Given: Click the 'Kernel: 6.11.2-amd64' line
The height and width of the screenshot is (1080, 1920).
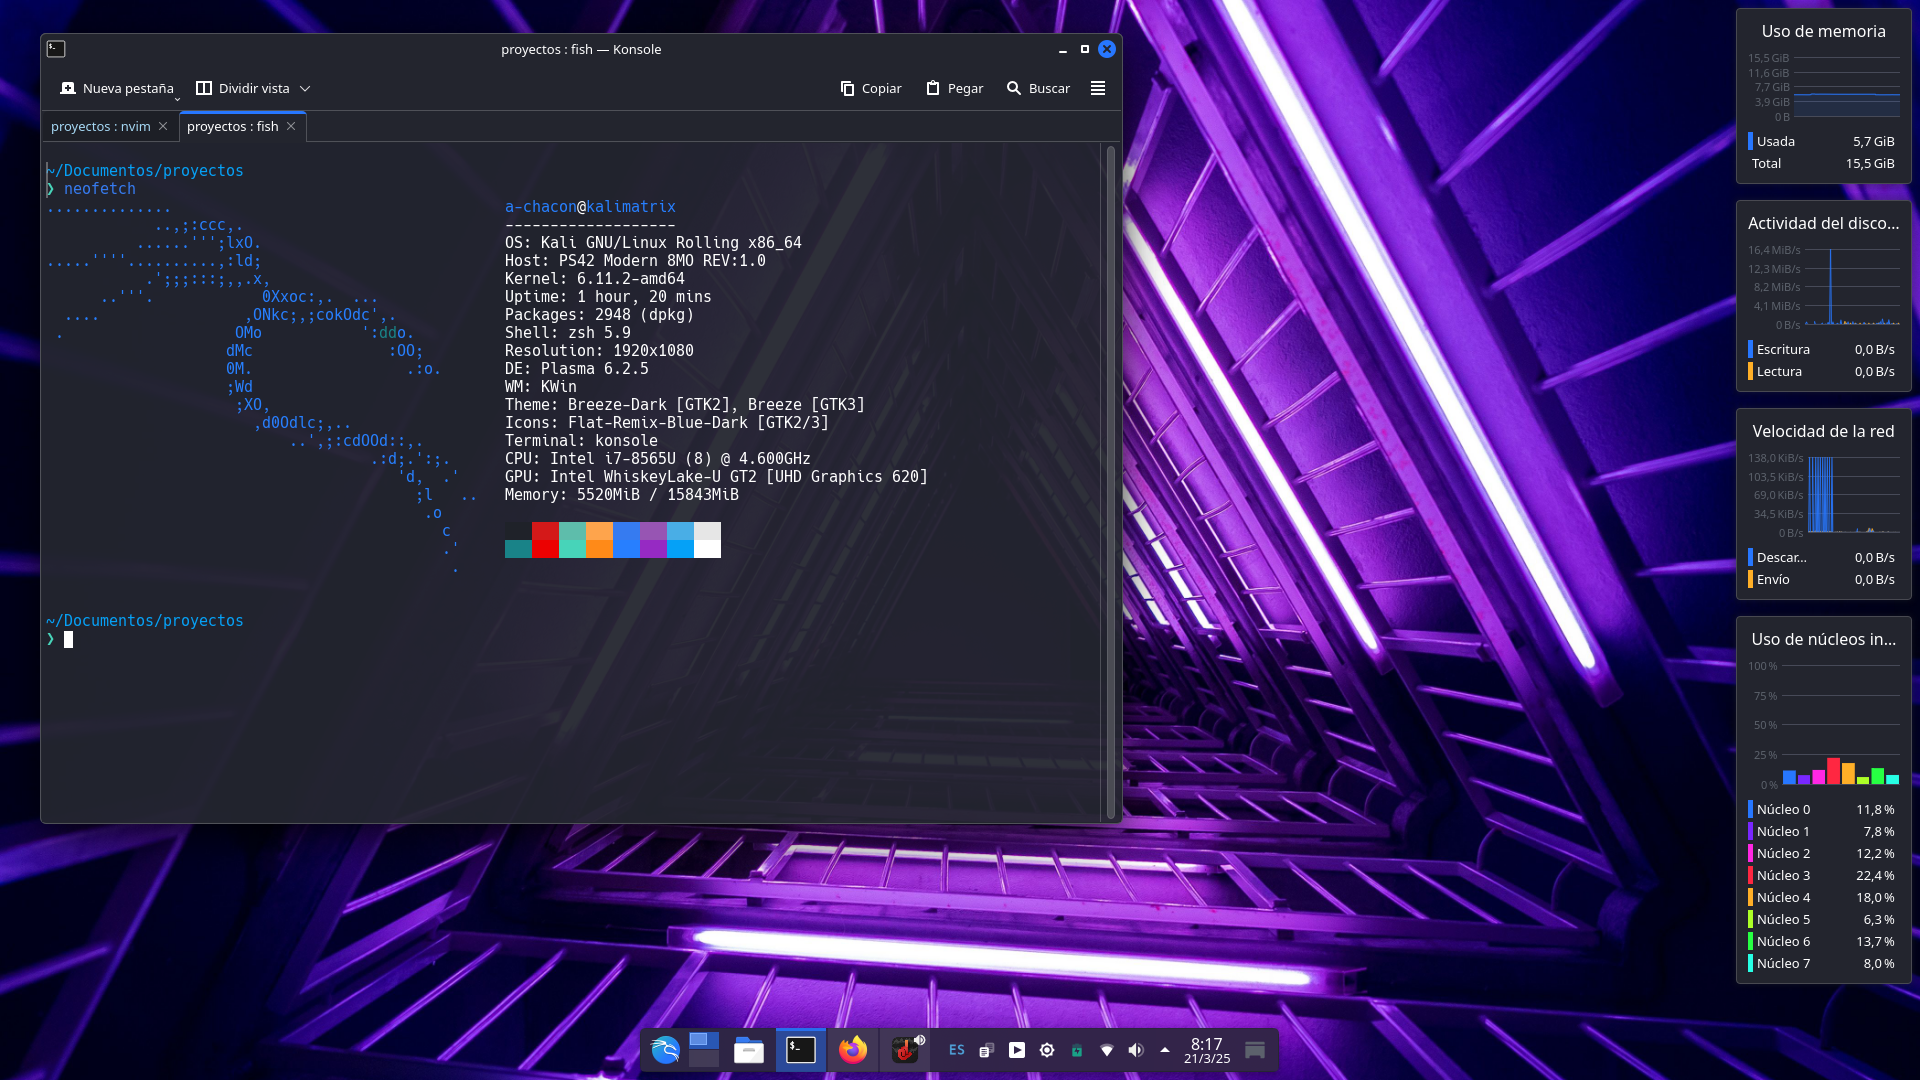Looking at the screenshot, I should pyautogui.click(x=595, y=279).
